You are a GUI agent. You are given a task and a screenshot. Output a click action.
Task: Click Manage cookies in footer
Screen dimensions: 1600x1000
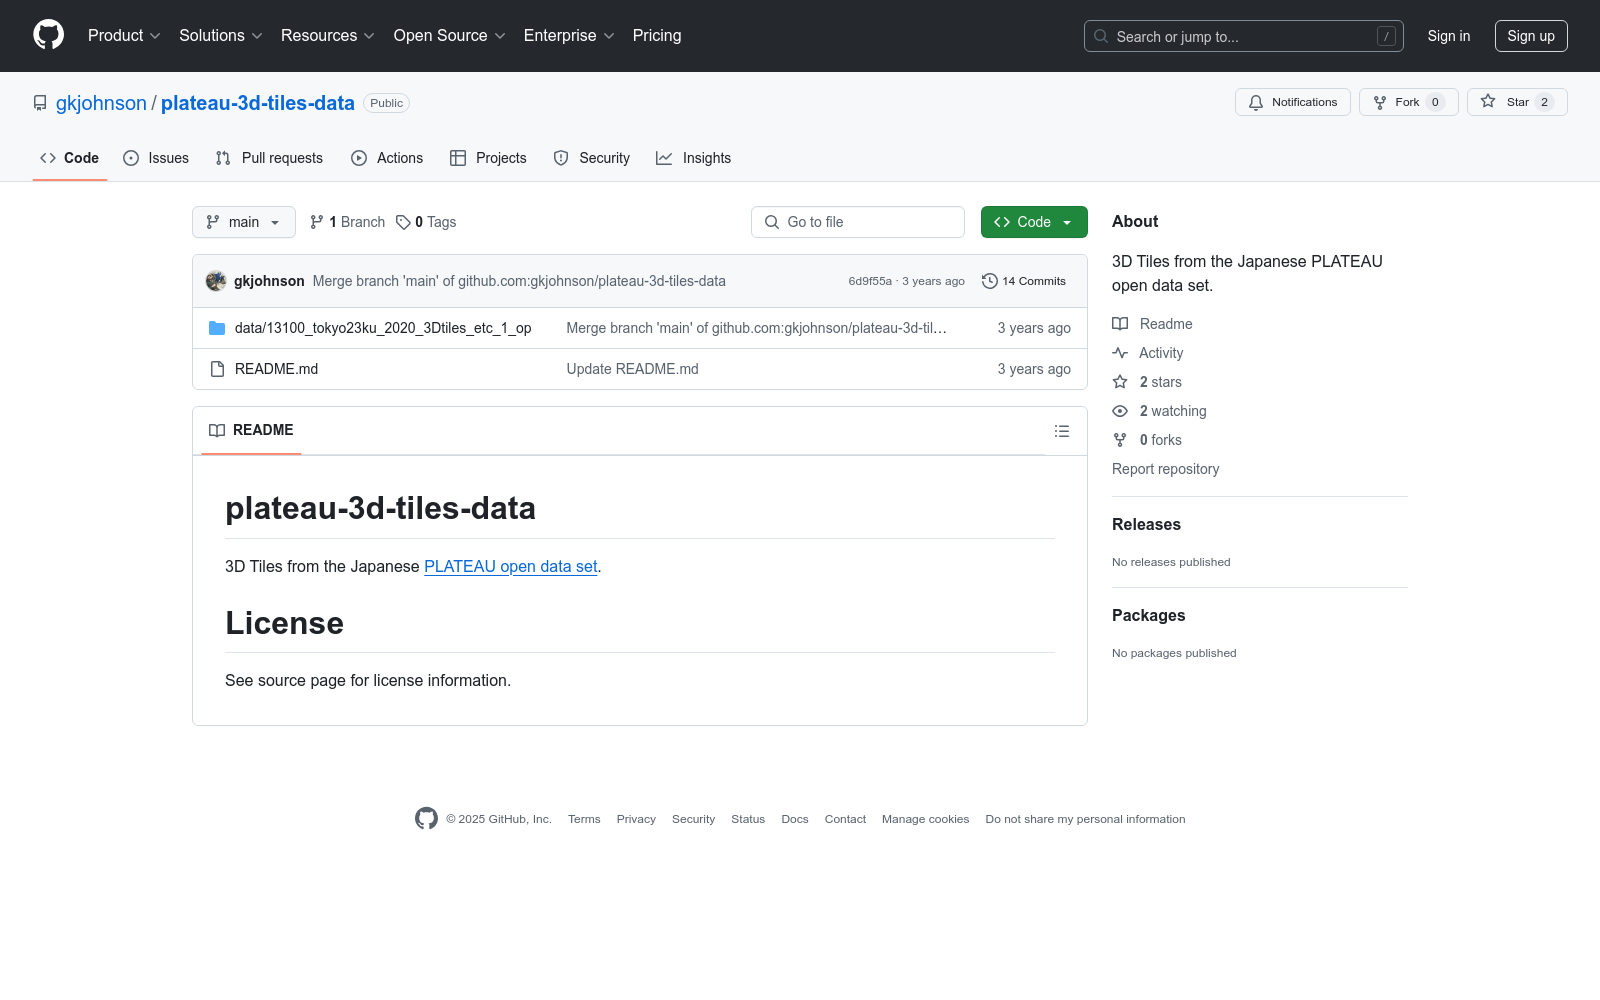926,819
